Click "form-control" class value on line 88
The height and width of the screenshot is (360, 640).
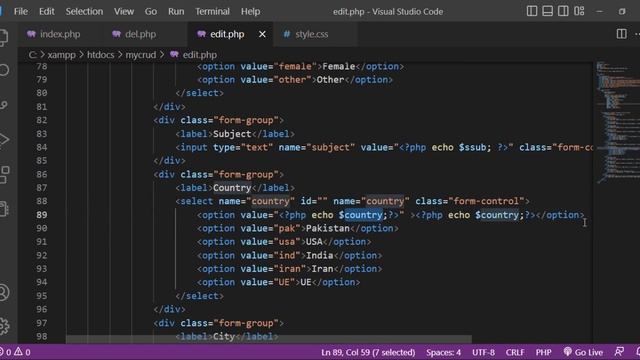click(x=486, y=201)
